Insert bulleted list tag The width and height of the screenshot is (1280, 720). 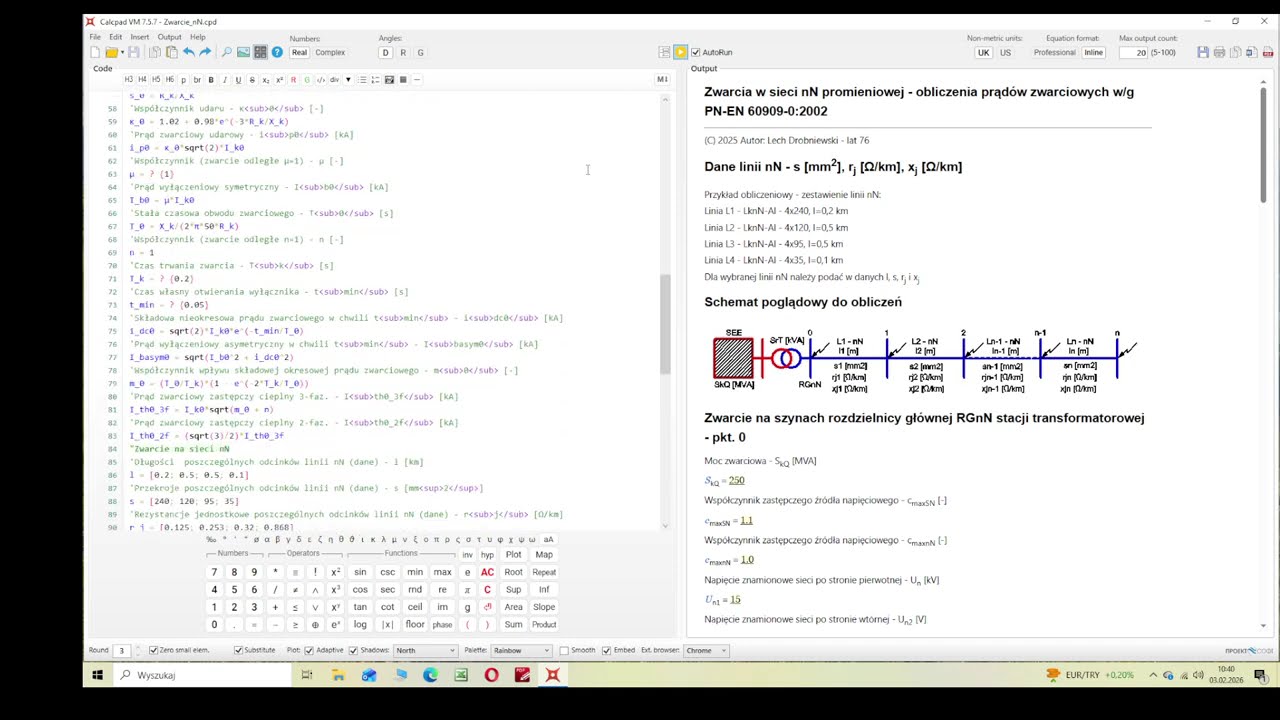pos(362,80)
